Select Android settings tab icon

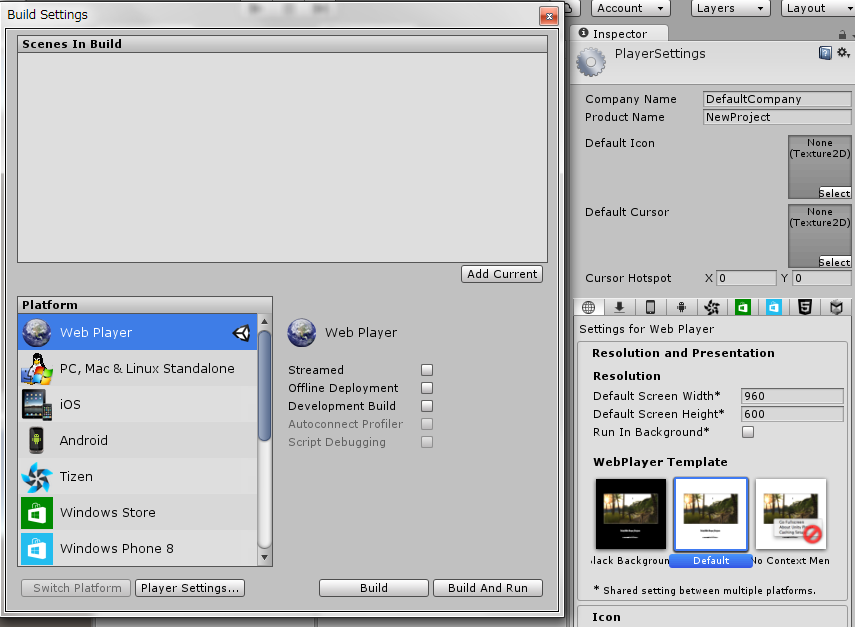(681, 308)
